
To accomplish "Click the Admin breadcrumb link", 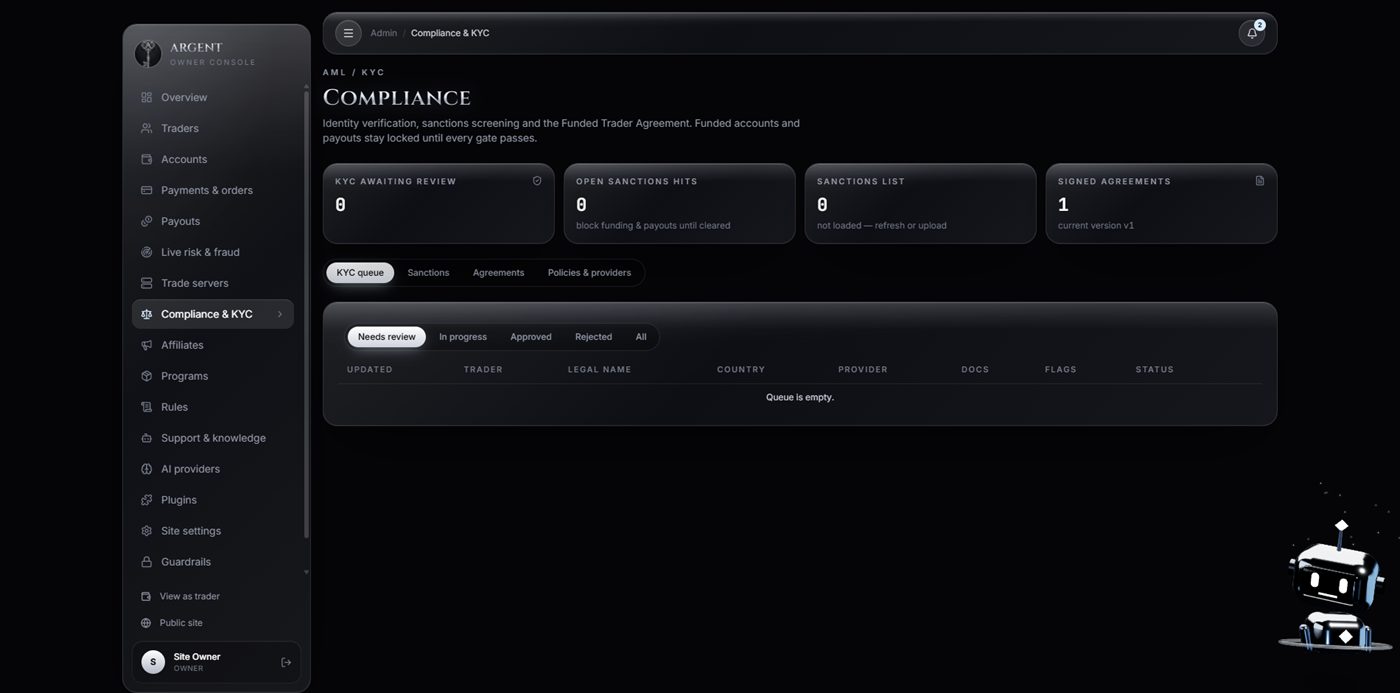I will point(383,33).
